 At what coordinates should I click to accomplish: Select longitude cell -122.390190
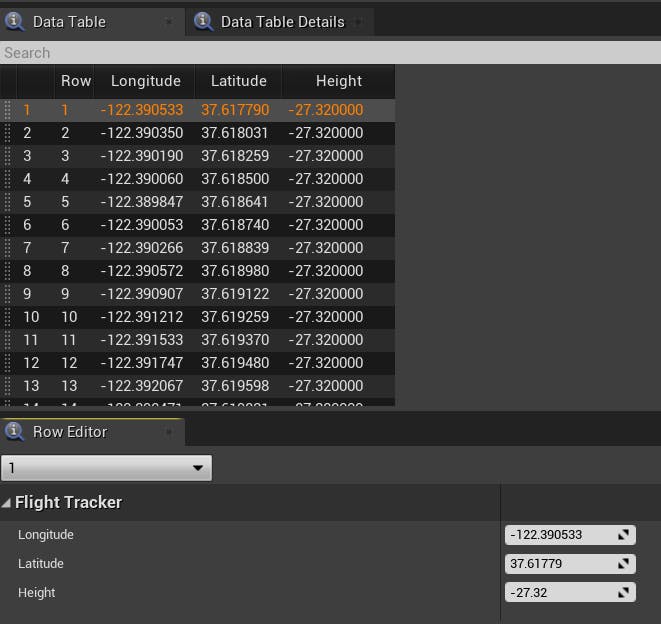click(142, 156)
